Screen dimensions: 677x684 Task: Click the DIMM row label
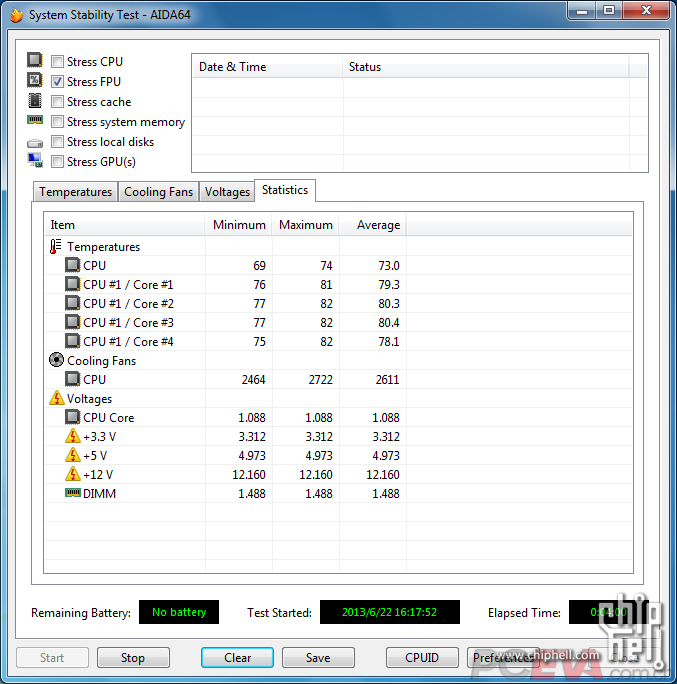[99, 494]
